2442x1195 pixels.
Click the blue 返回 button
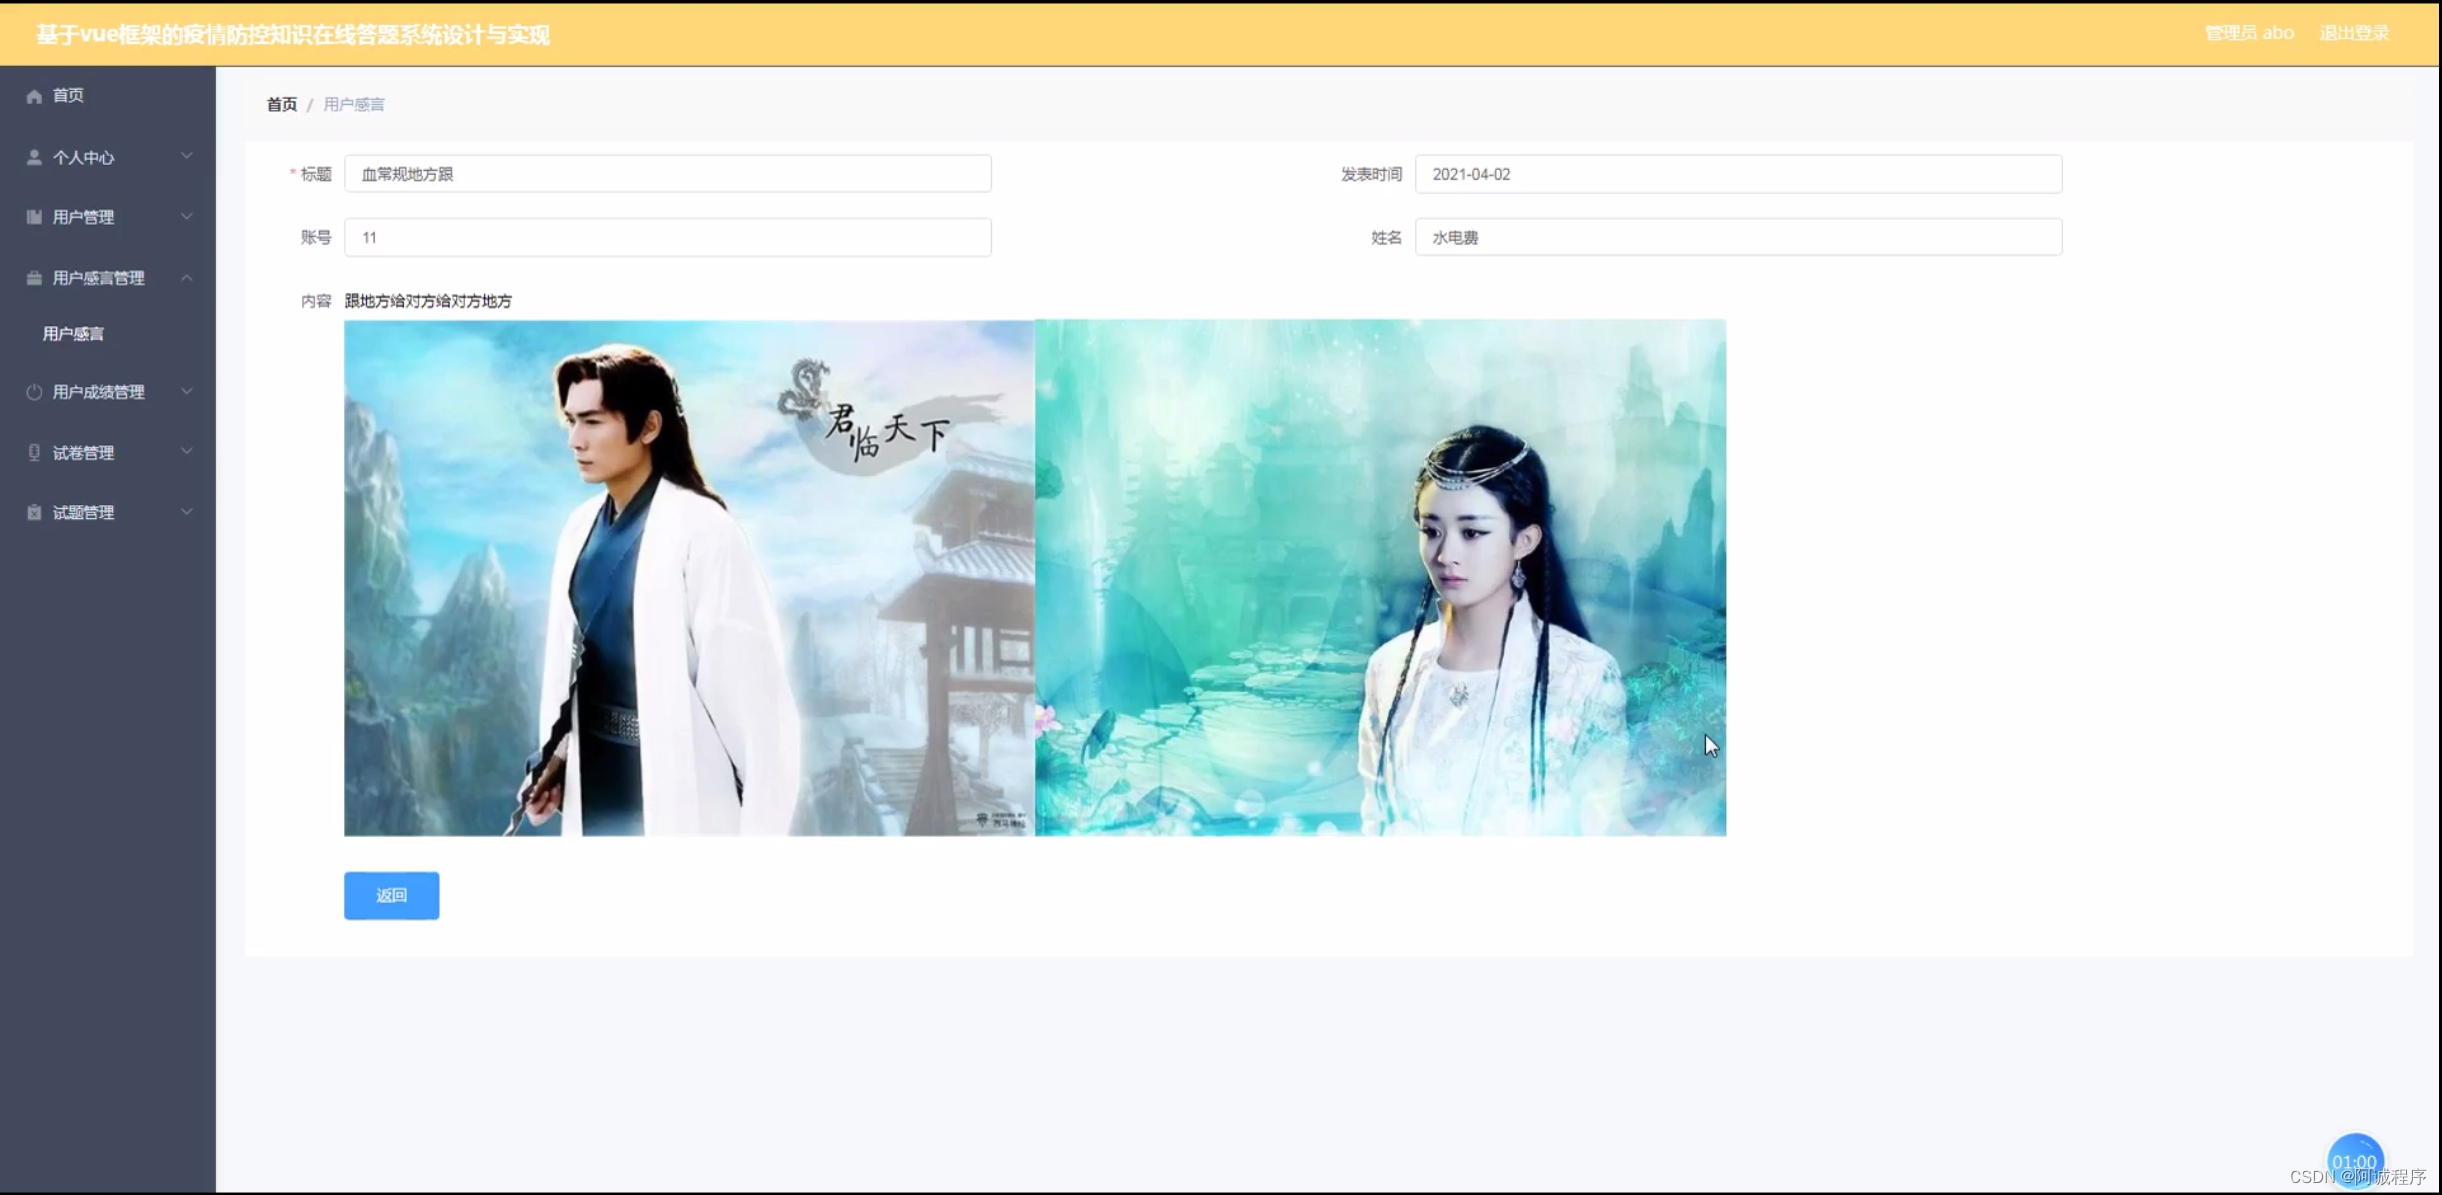coord(391,895)
